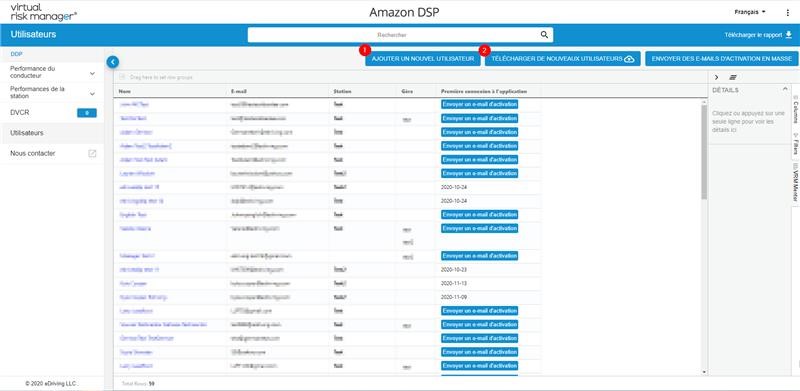The width and height of the screenshot is (800, 391).
Task: Collapse the DÉTAILS section chevron
Action: coord(785,89)
